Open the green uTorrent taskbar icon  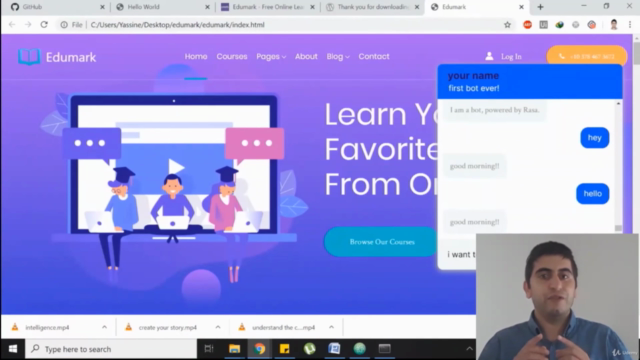point(309,349)
